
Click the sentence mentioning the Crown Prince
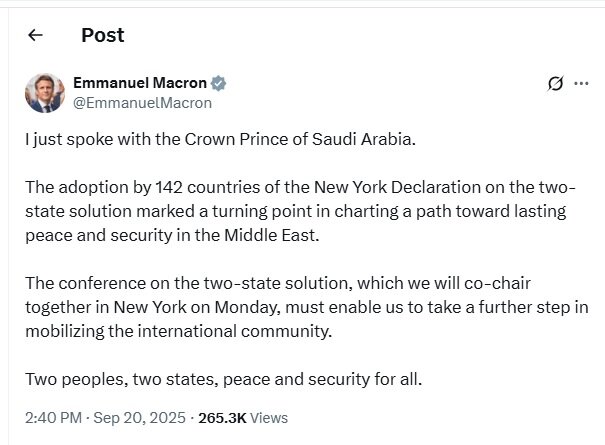219,139
